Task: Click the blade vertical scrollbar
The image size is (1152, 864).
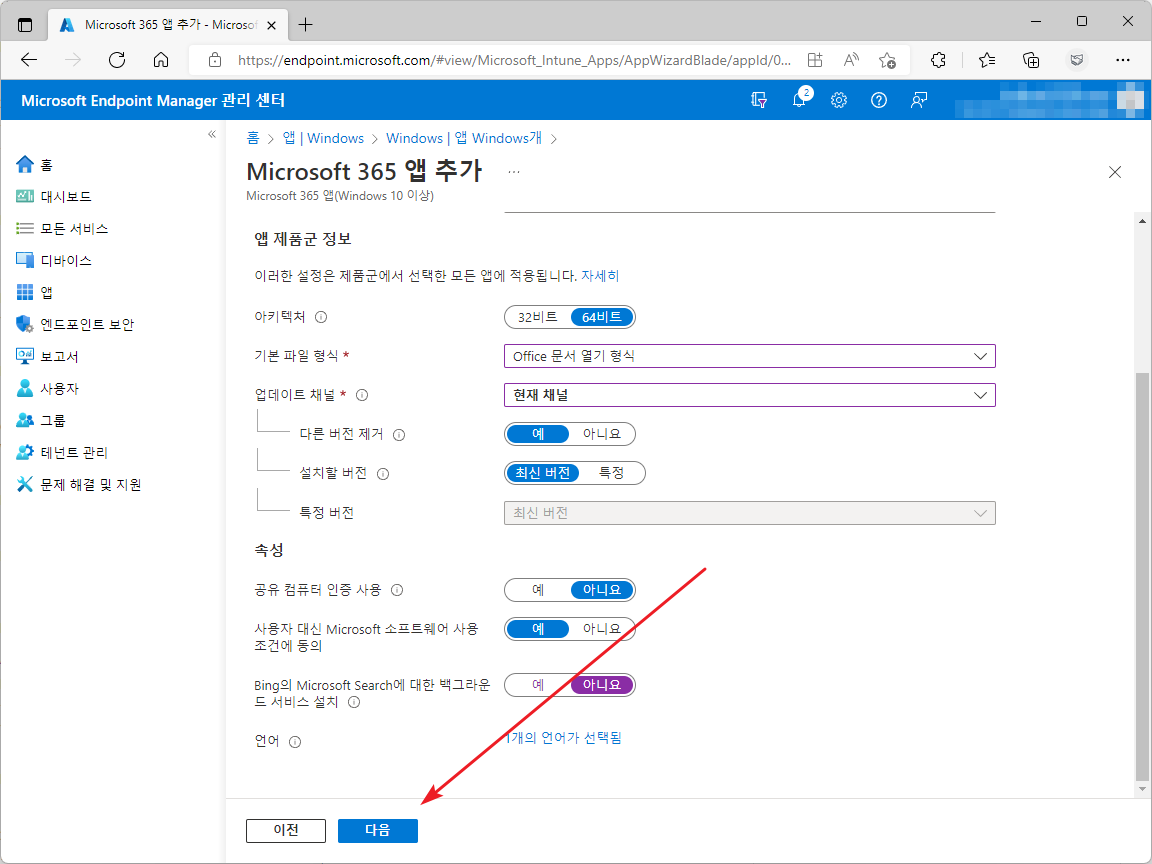Action: point(1142,577)
